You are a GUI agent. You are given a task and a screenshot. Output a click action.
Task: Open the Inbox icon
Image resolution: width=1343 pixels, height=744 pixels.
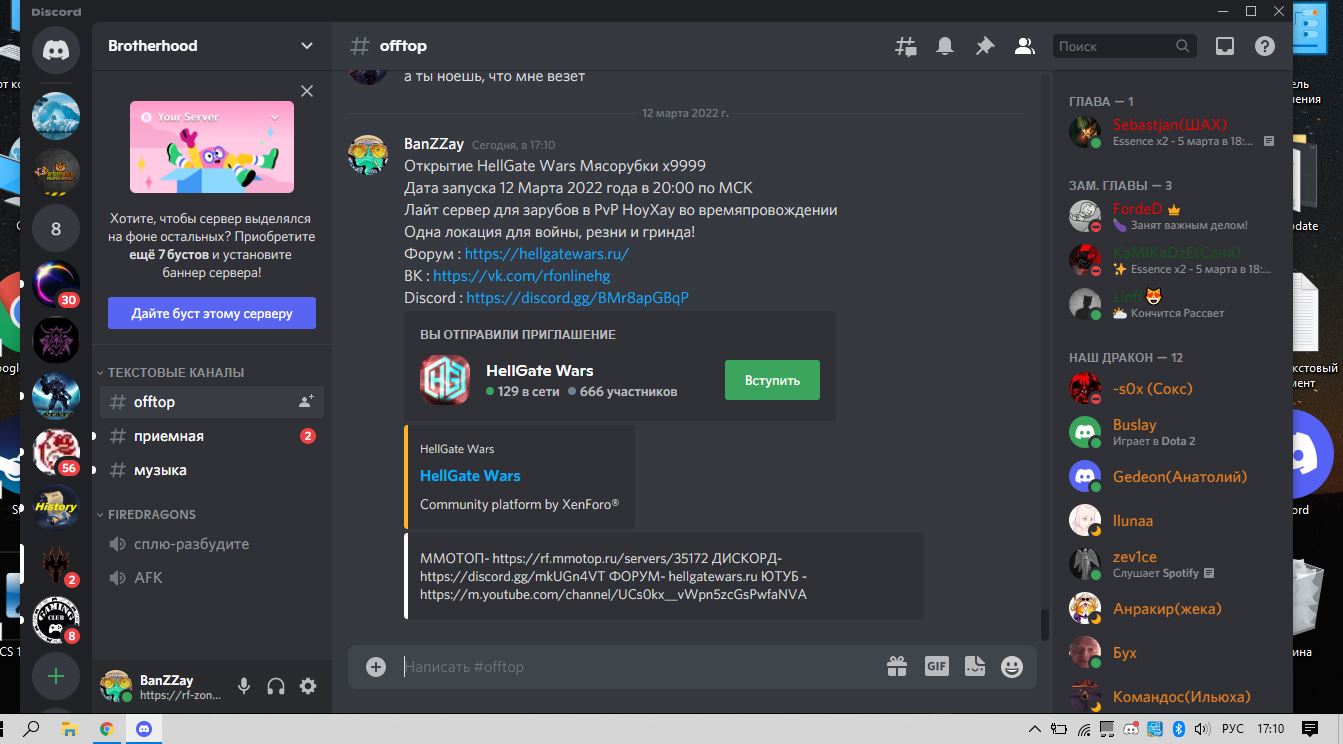[1224, 46]
